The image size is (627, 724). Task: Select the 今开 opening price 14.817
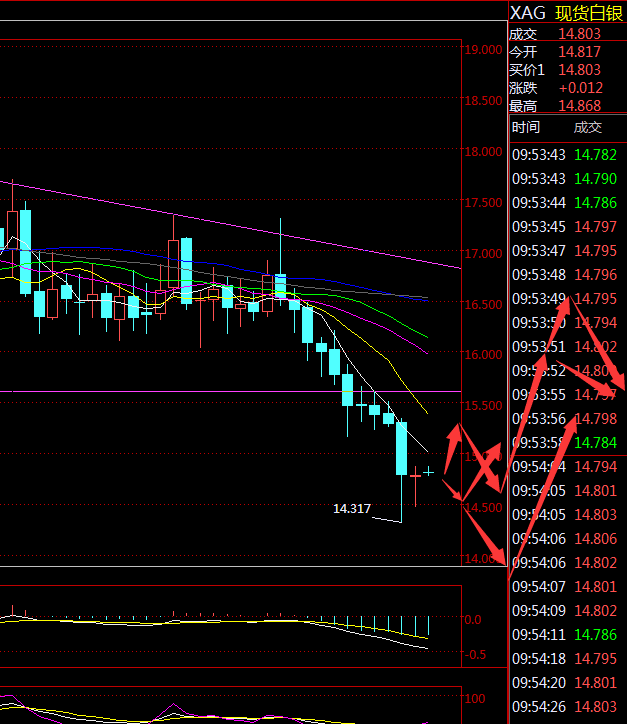[x=579, y=52]
